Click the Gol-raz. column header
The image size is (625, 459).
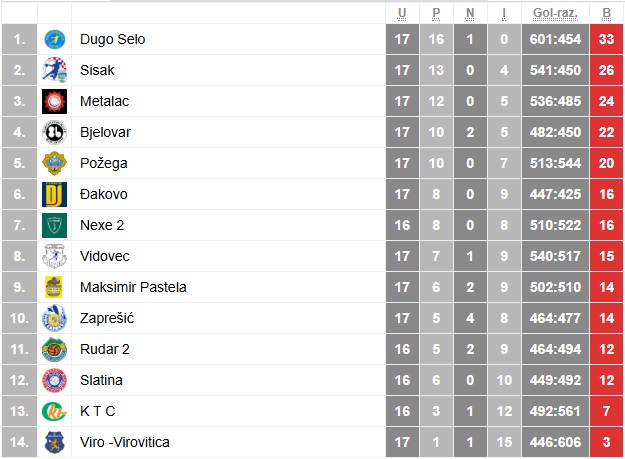pos(555,13)
